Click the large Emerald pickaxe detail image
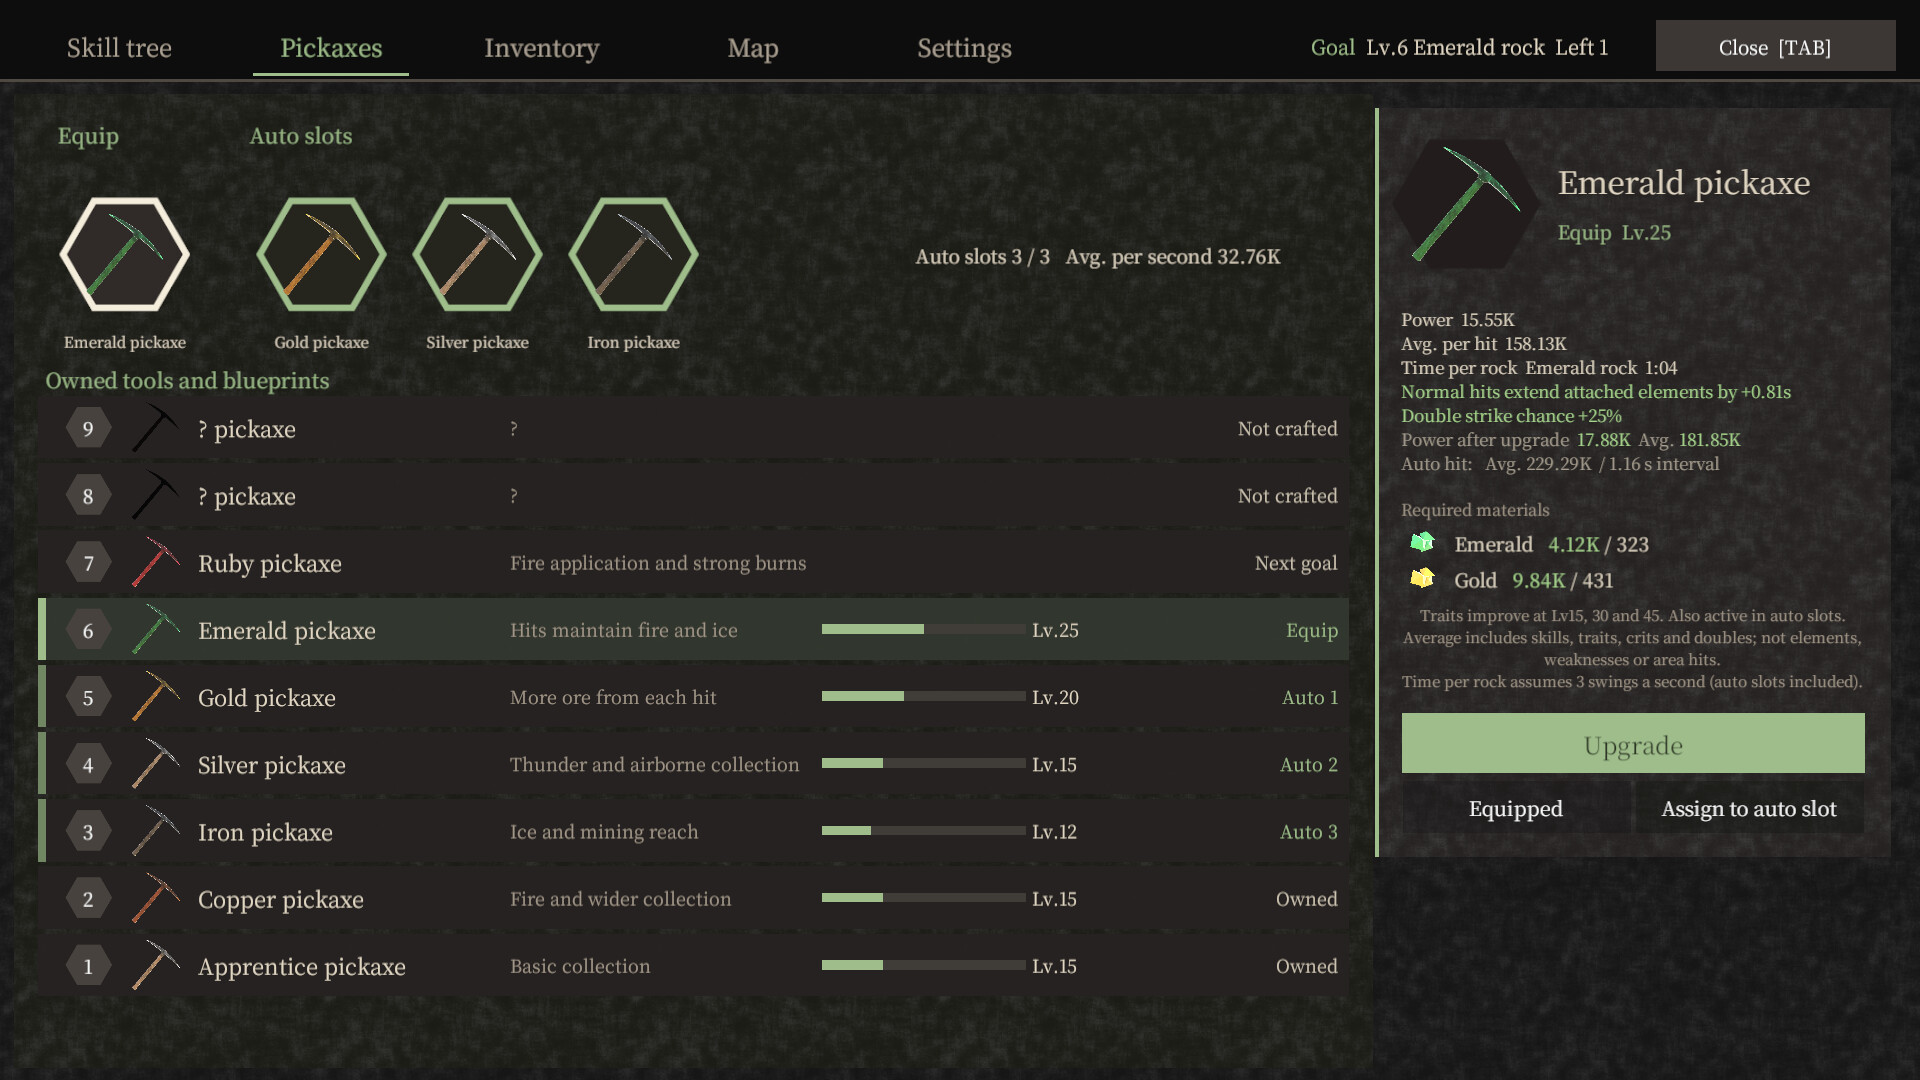The height and width of the screenshot is (1080, 1920). pyautogui.click(x=1466, y=204)
